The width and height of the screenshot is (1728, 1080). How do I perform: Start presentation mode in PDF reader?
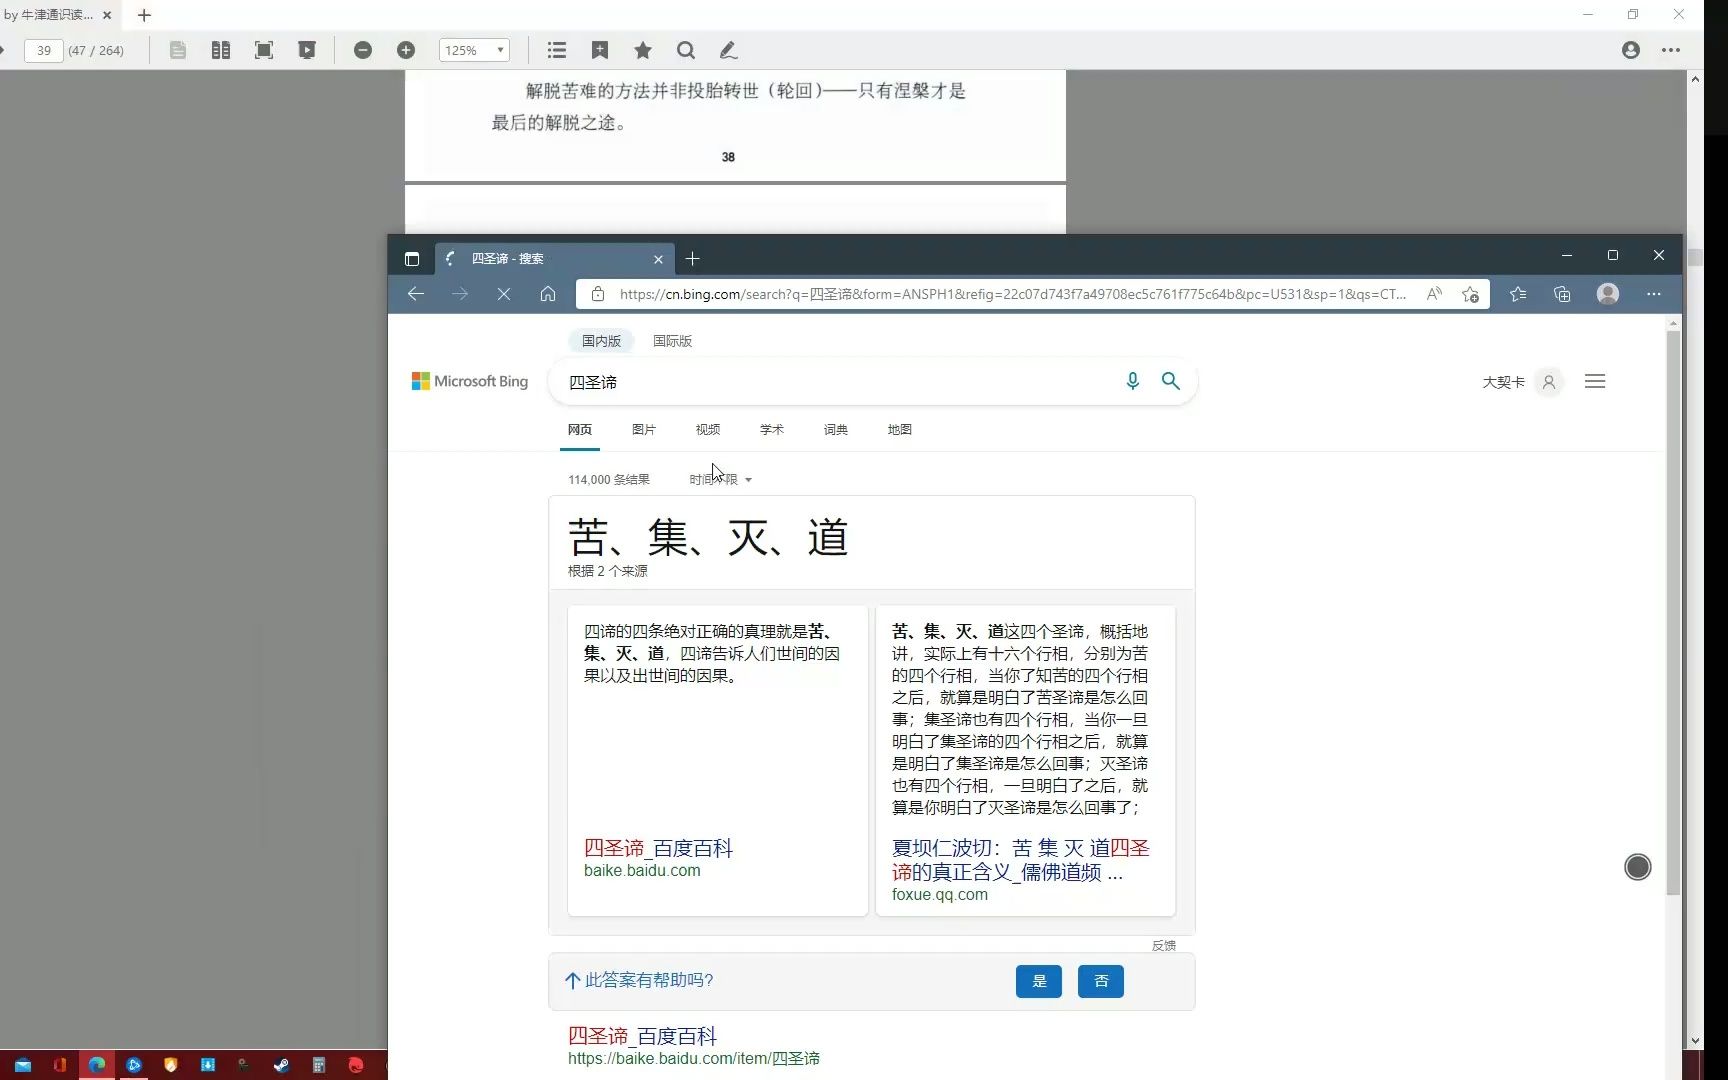307,50
